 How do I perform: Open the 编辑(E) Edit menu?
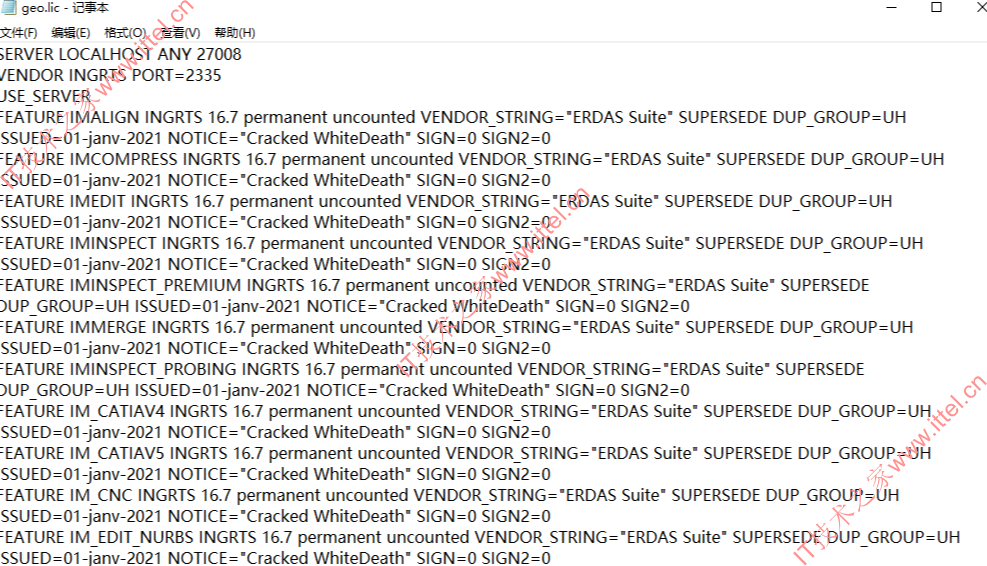70,33
